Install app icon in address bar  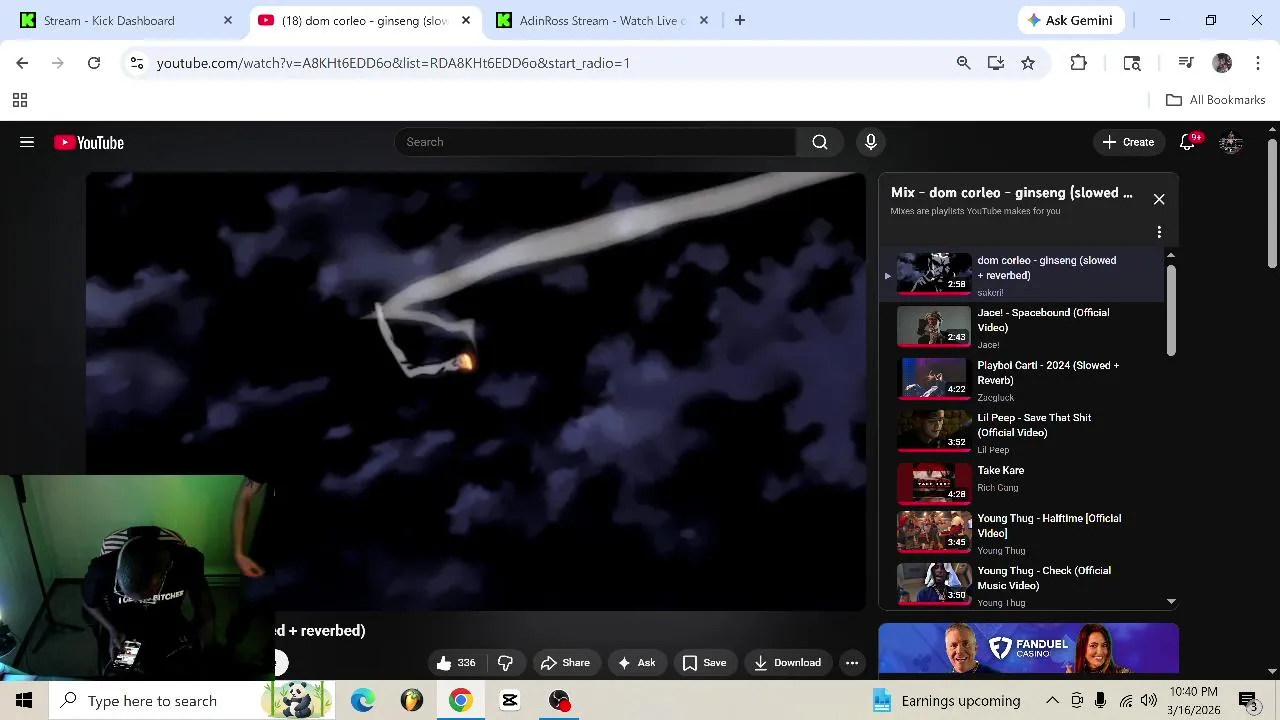click(x=996, y=63)
